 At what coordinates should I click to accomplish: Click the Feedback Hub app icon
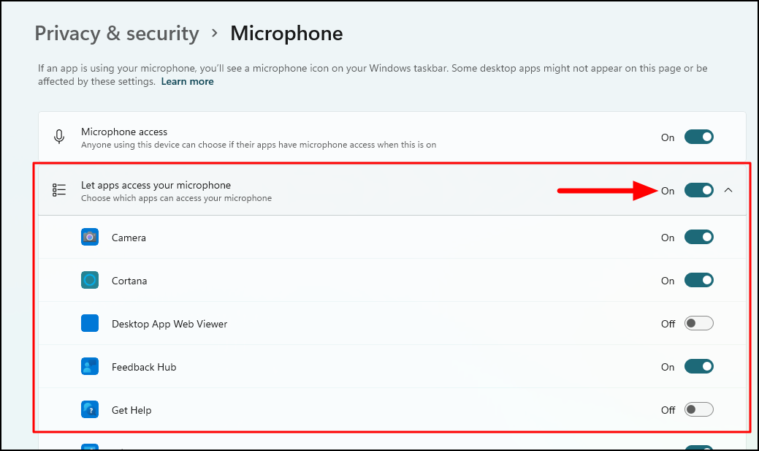[90, 367]
